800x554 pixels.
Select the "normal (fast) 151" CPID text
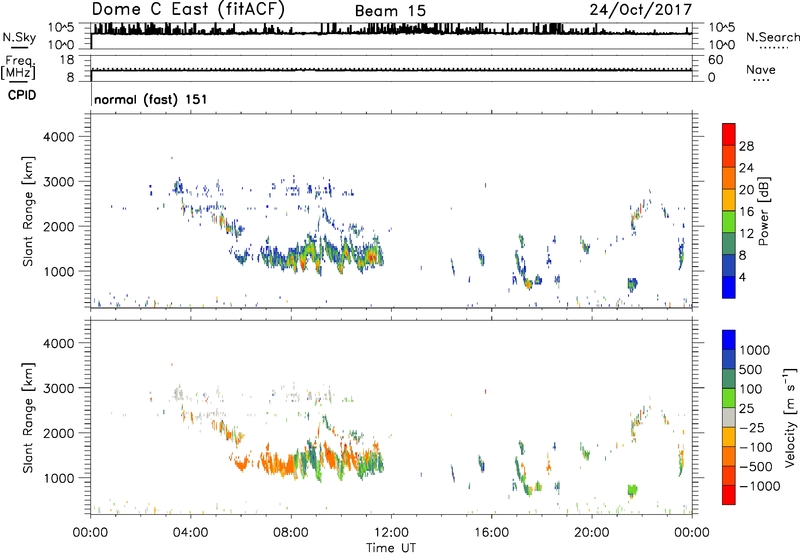151,99
